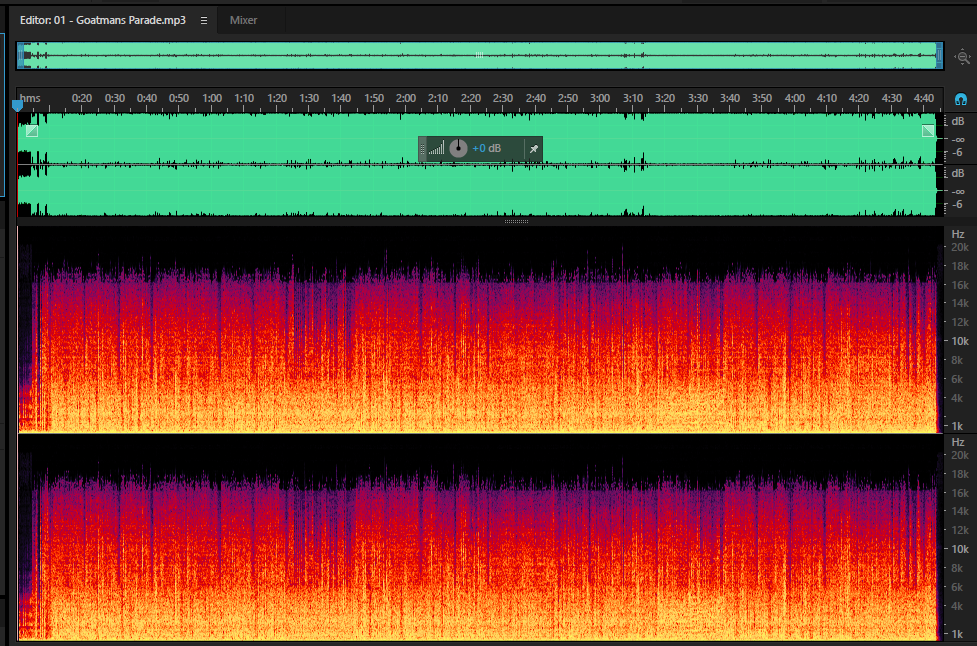Toggle the blue snapping magnet icon
This screenshot has height=646, width=977.
(x=961, y=99)
